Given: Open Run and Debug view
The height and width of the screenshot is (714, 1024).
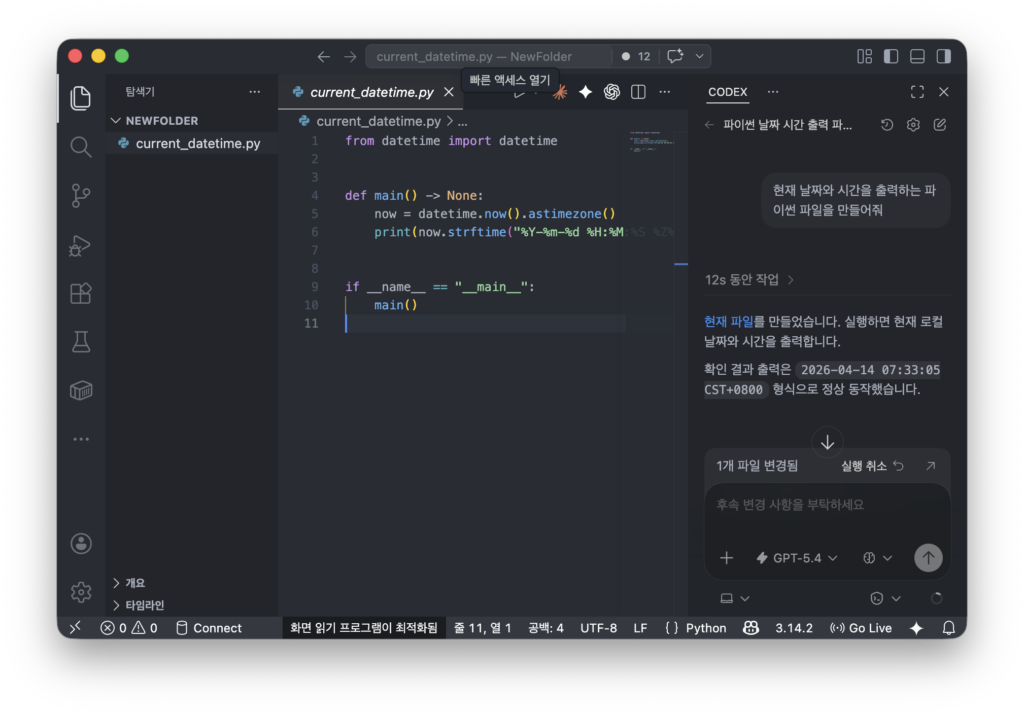Looking at the screenshot, I should pyautogui.click(x=80, y=246).
